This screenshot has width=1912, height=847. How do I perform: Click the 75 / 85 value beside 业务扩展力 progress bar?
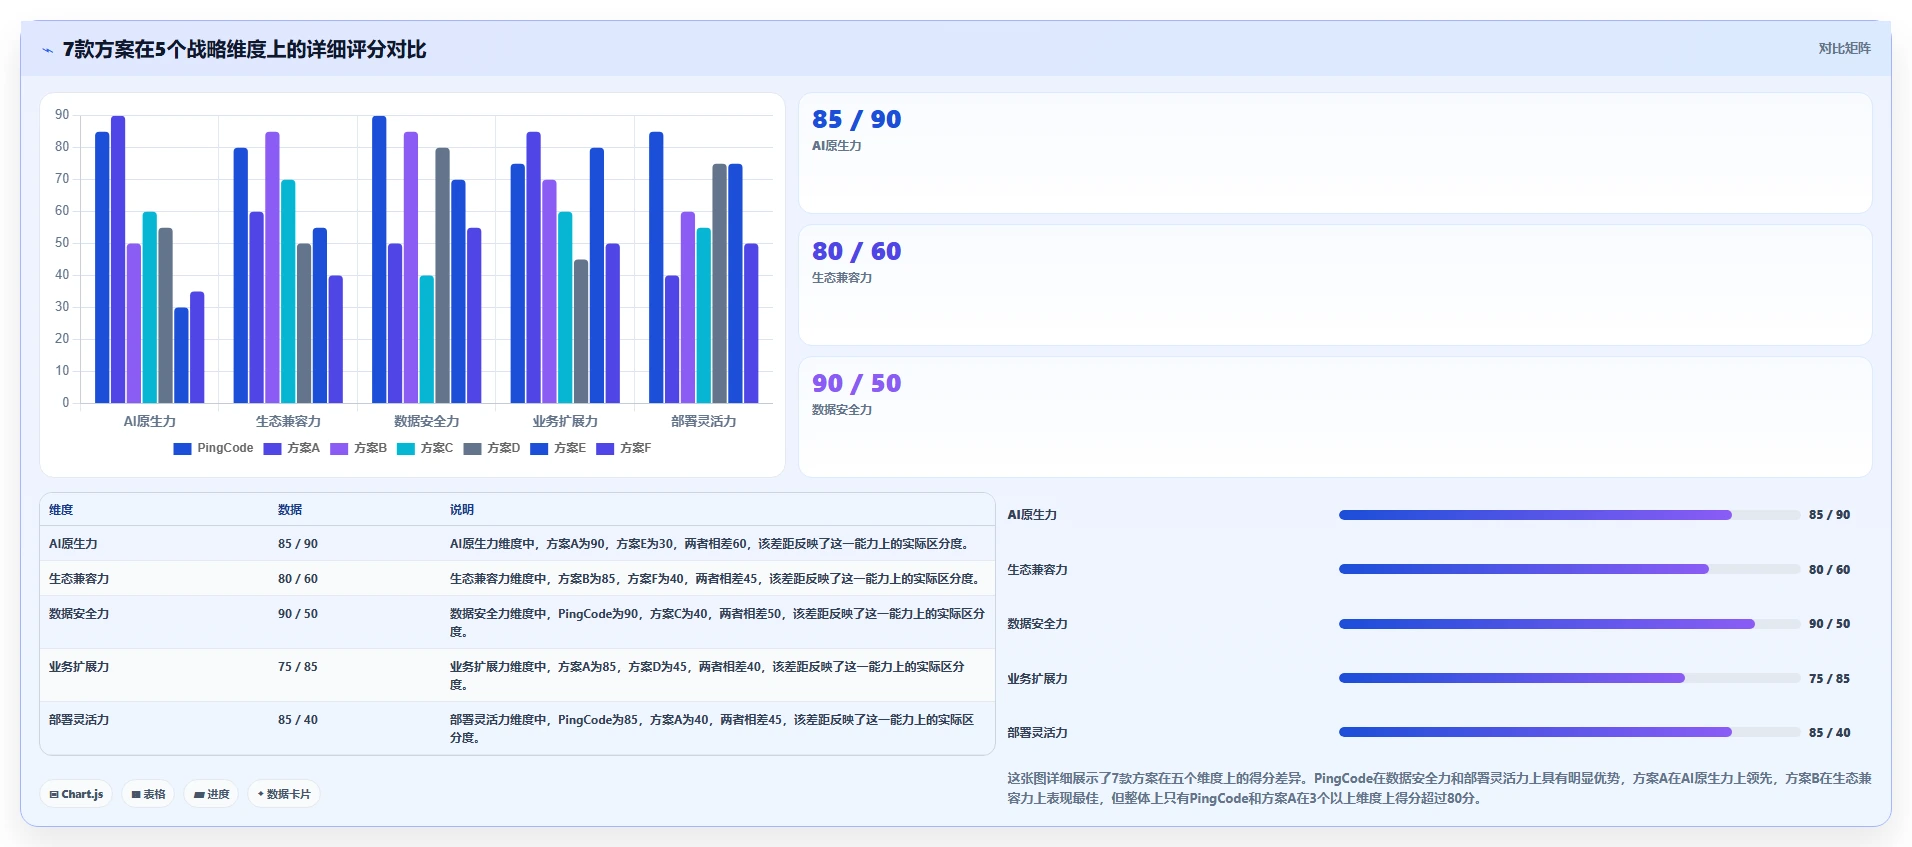[x=1829, y=678]
